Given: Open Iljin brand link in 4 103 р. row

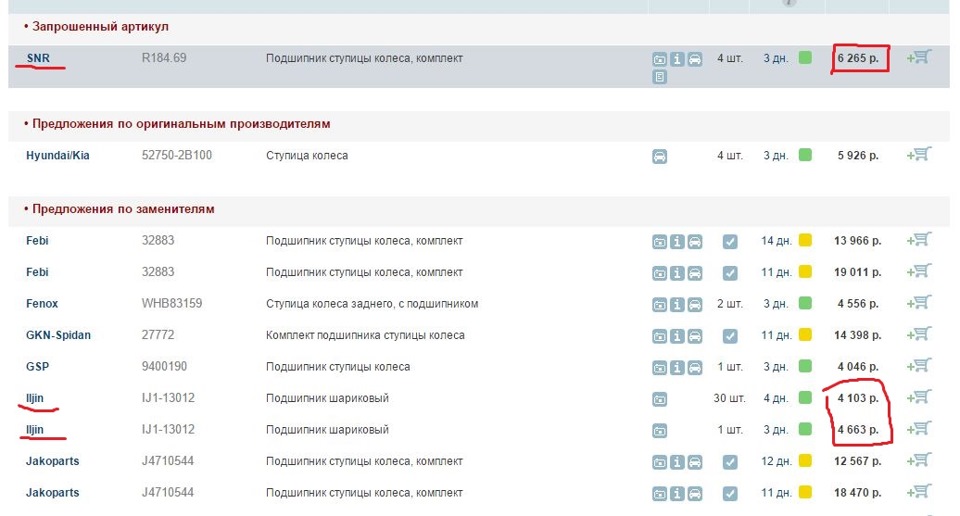Looking at the screenshot, I should [35, 398].
